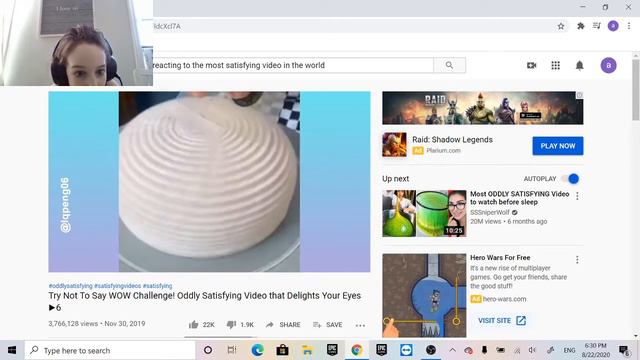Click the SHARE button under the video
Image resolution: width=640 pixels, height=360 pixels.
pyautogui.click(x=283, y=324)
